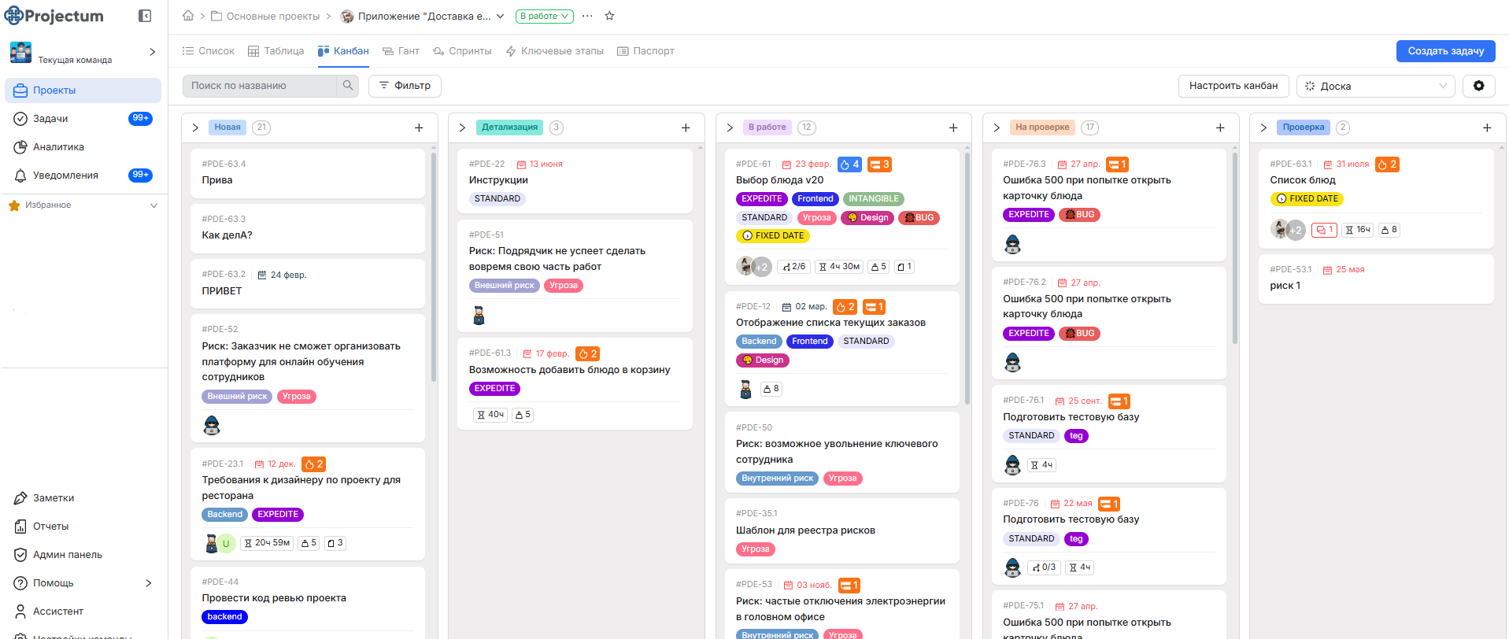Screen dimensions: 1509x639
Task: Open the three-dot project menu
Action: pos(587,16)
